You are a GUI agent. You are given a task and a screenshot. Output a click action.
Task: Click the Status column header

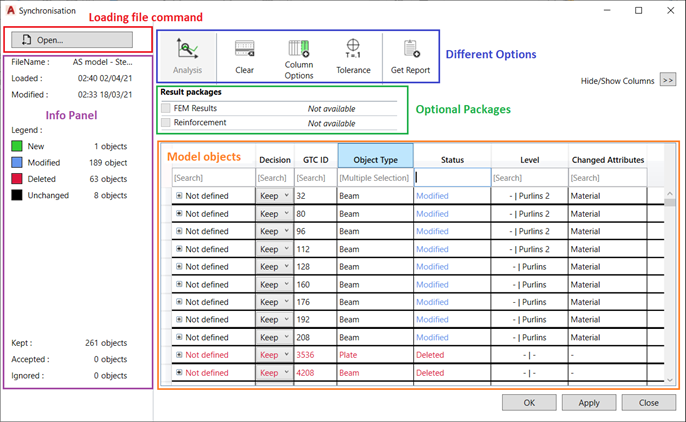pos(452,159)
